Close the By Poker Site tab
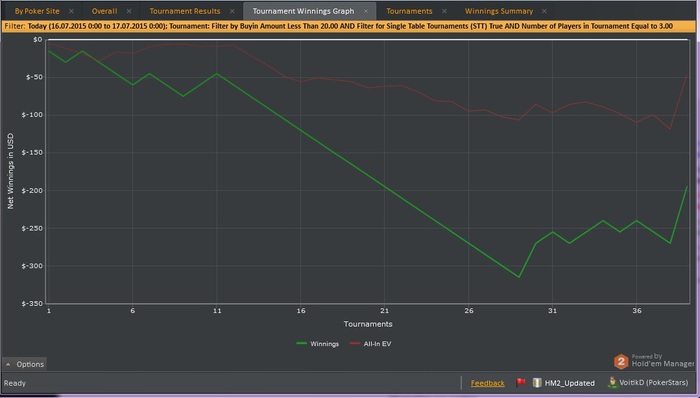 tap(71, 11)
